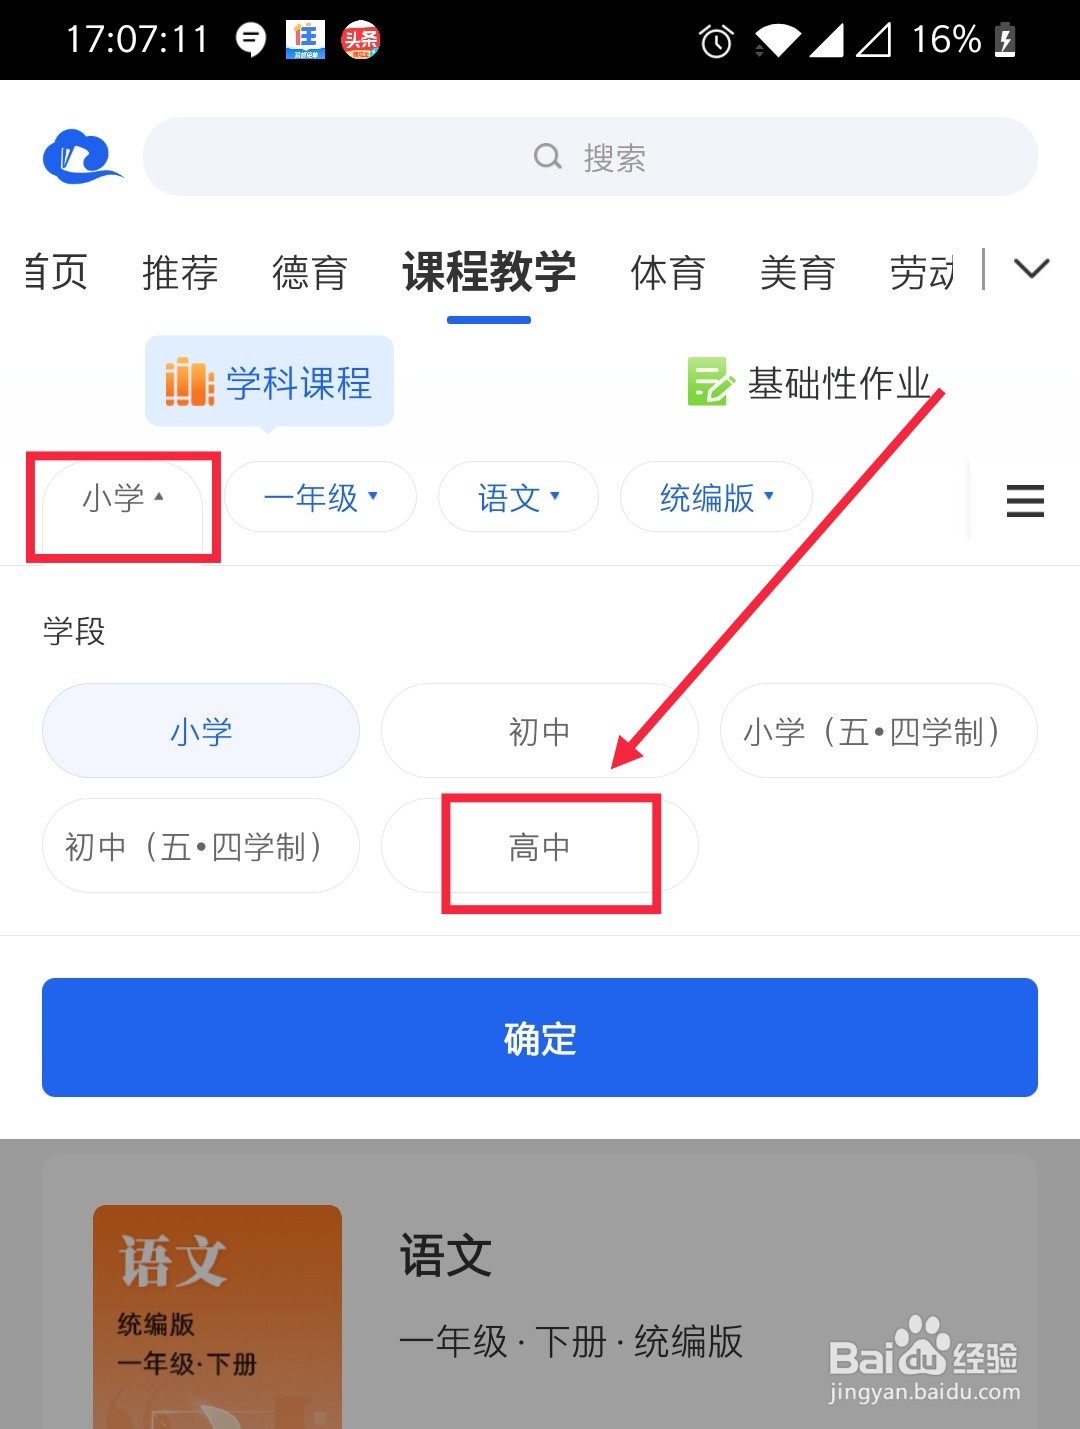The height and width of the screenshot is (1429, 1080).
Task: Collapse the 小学 stage dropdown
Action: (x=123, y=497)
